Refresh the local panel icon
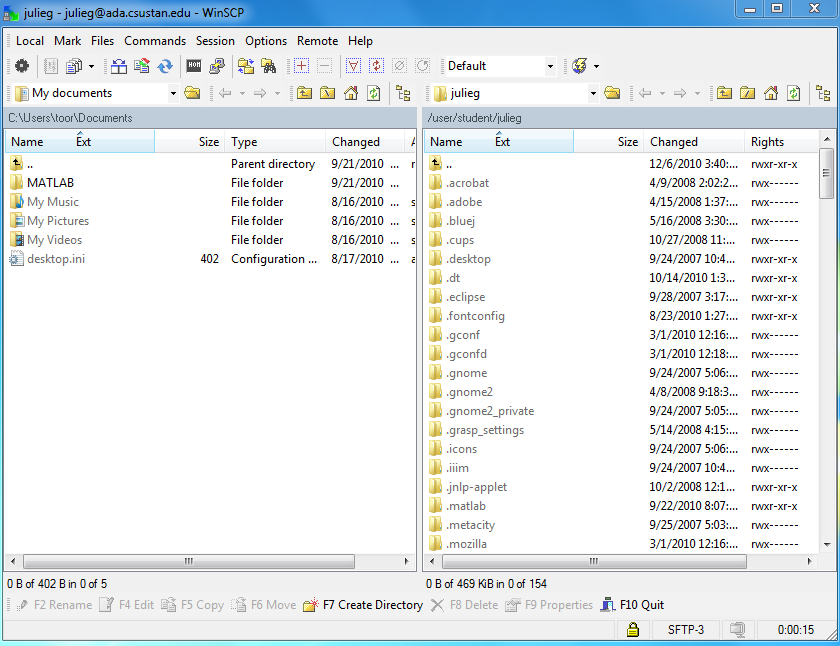 click(374, 93)
